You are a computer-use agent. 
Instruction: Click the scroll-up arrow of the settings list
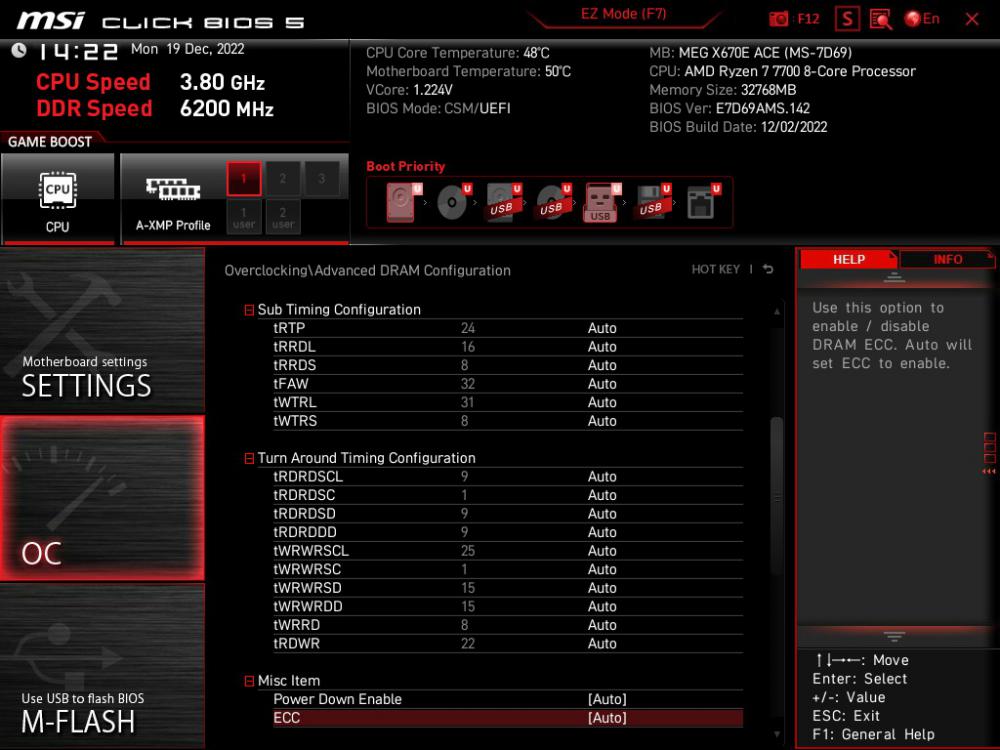click(x=776, y=311)
